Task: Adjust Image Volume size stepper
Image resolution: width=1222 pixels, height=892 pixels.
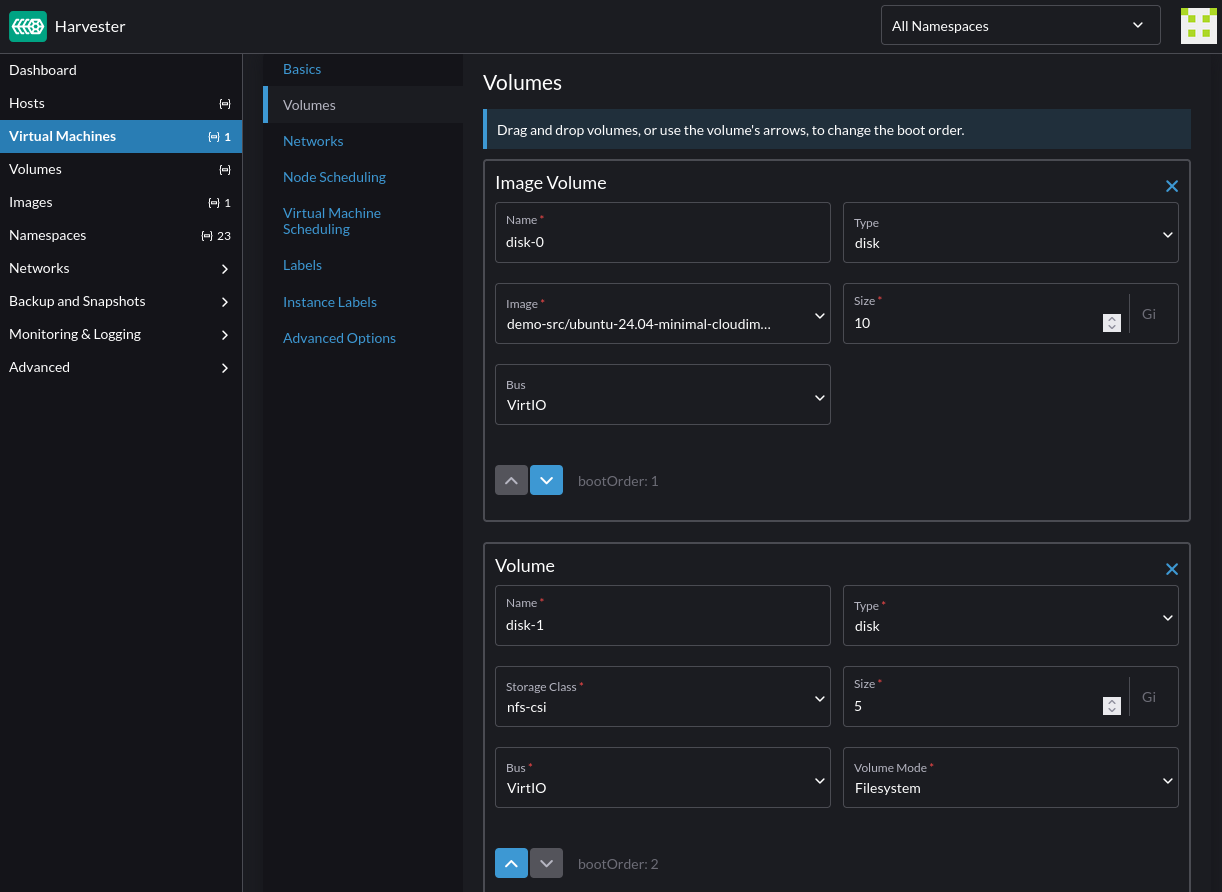Action: 1111,323
